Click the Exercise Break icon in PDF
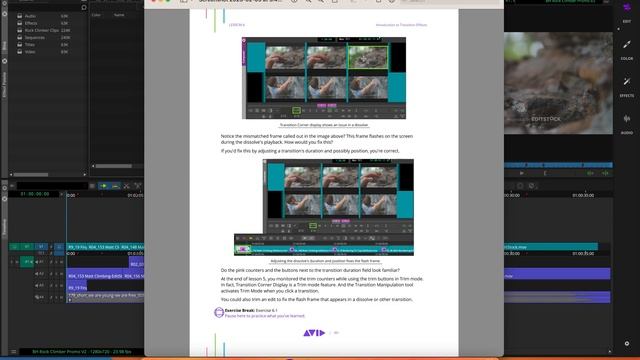The width and height of the screenshot is (640, 360). [x=219, y=313]
